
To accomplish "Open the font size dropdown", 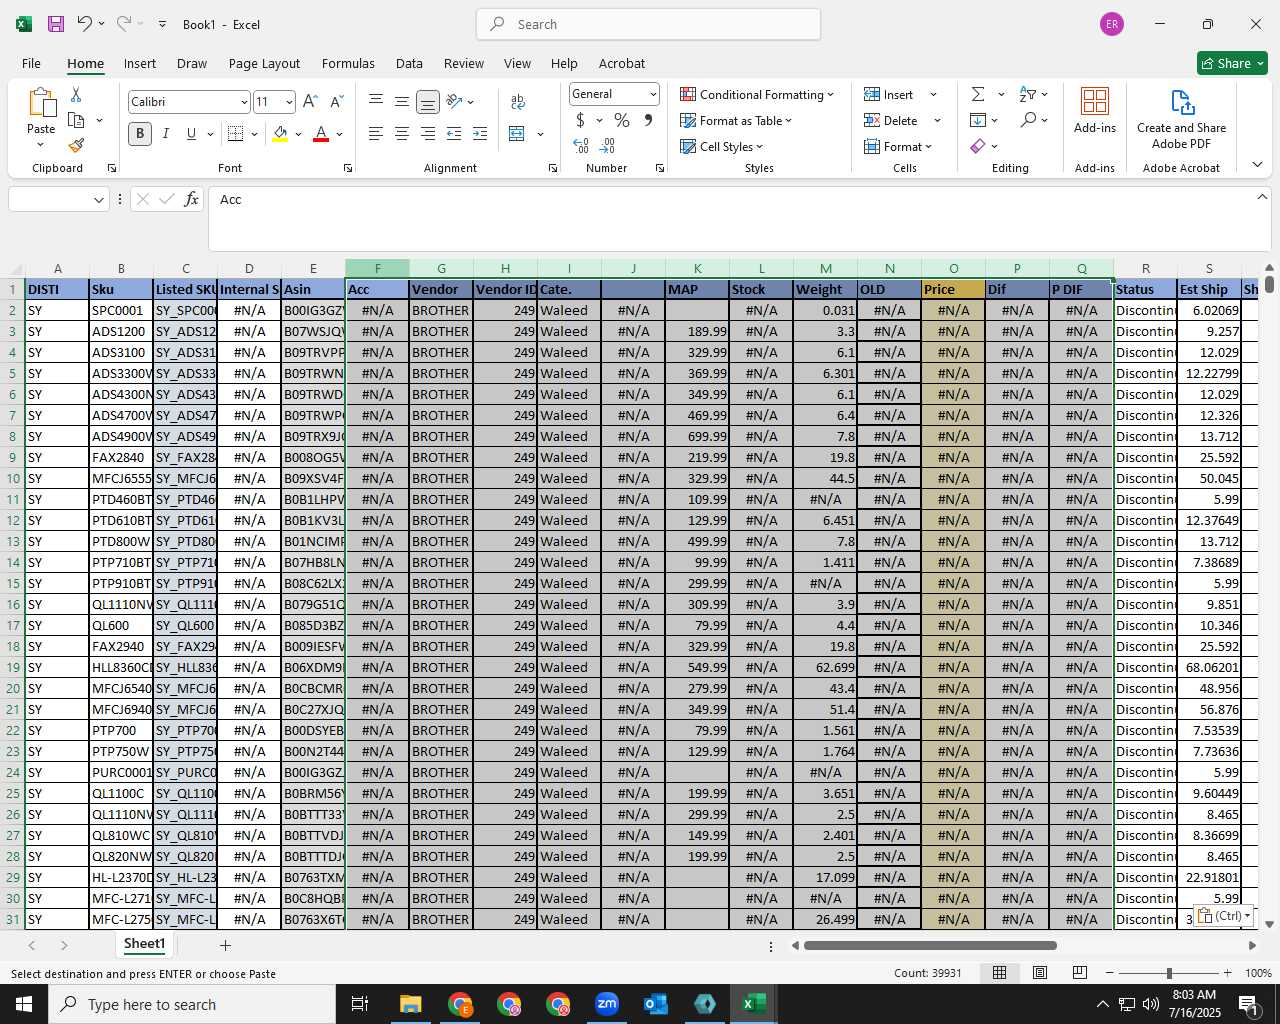I will 289,102.
